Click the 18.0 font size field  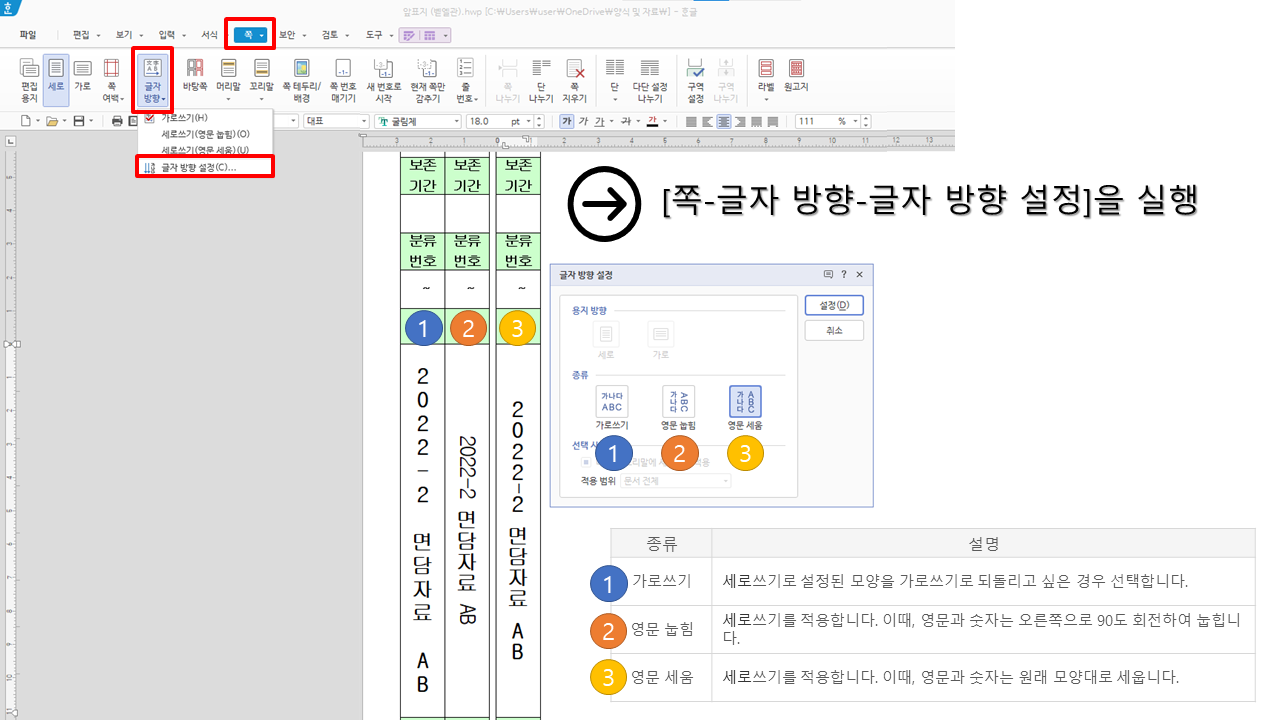pyautogui.click(x=489, y=121)
